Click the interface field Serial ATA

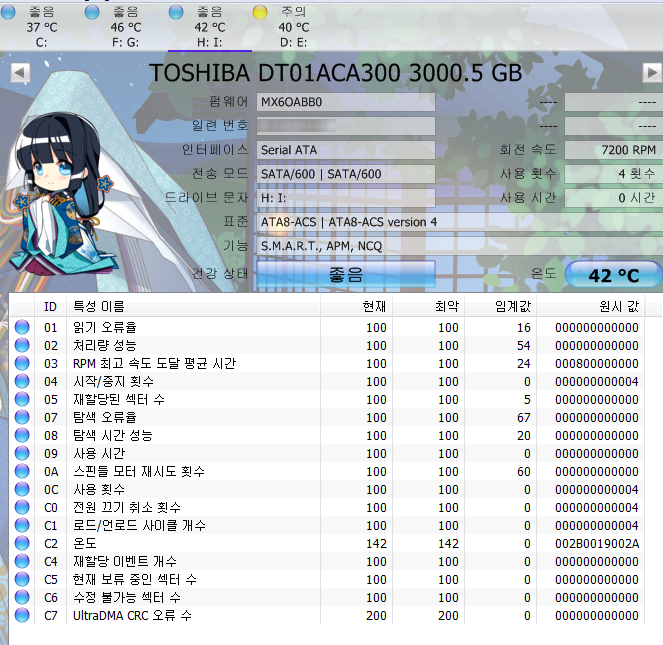(346, 150)
